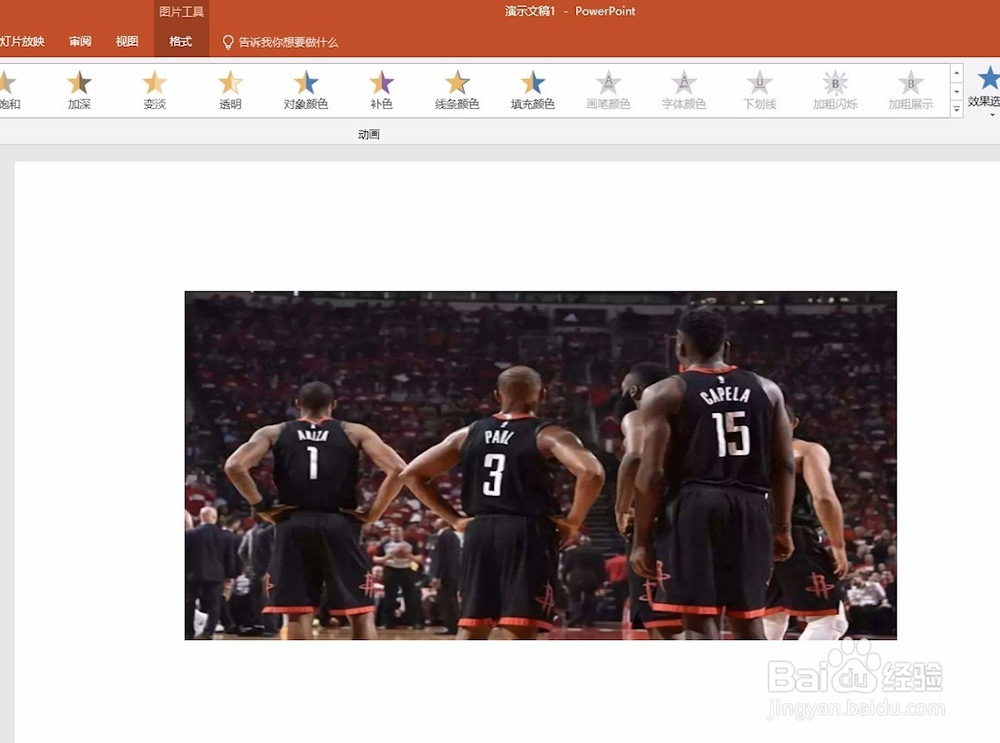
Task: Open the 幻灯片放映 (Slide Show) tab
Action: pyautogui.click(x=22, y=41)
